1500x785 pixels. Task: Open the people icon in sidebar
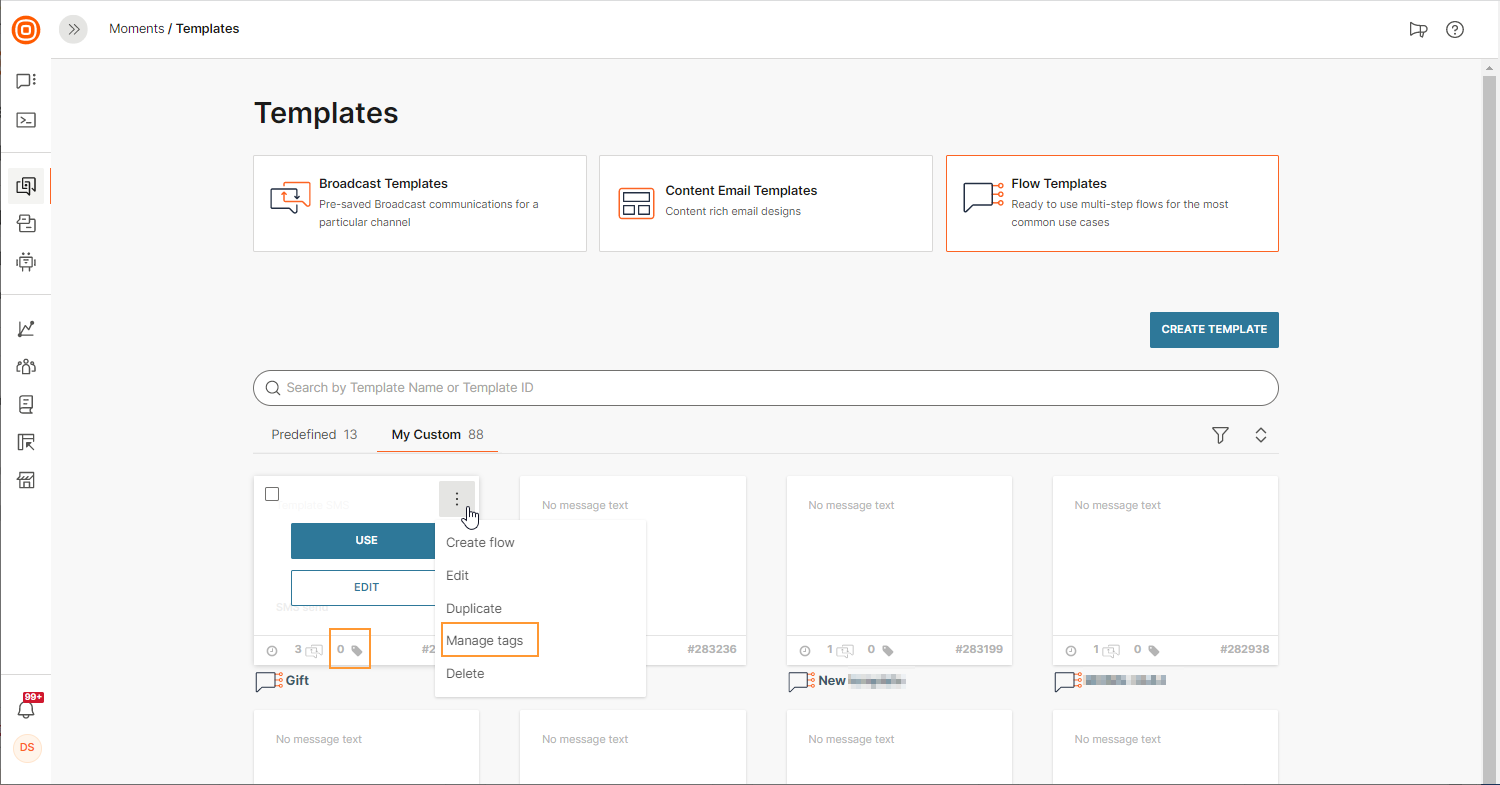click(x=26, y=366)
